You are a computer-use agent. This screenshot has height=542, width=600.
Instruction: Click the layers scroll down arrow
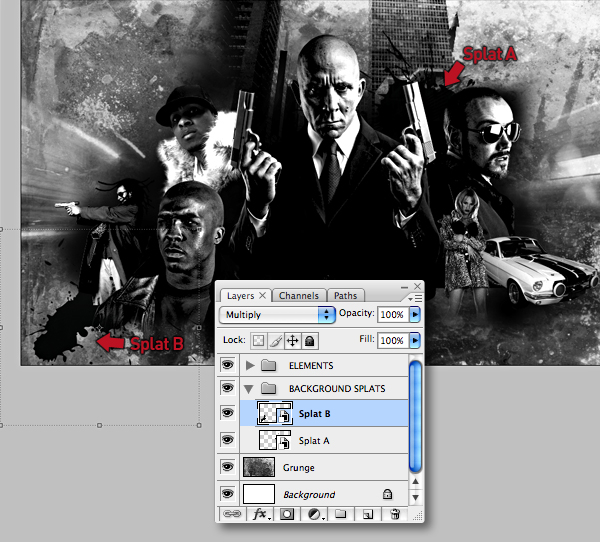[416, 498]
